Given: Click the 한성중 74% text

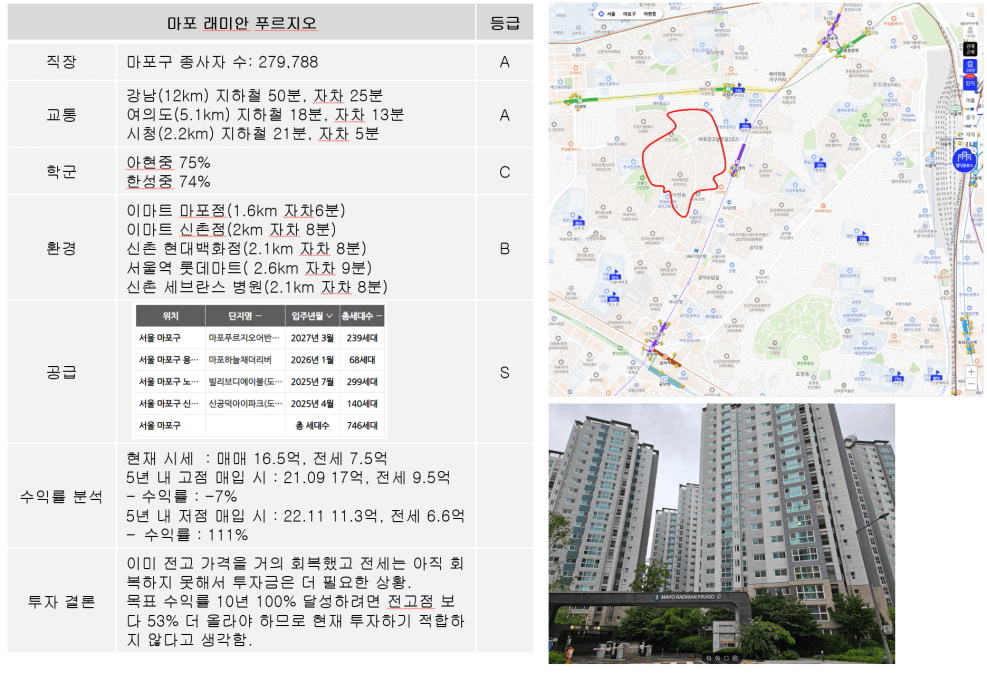Looking at the screenshot, I should (x=168, y=181).
